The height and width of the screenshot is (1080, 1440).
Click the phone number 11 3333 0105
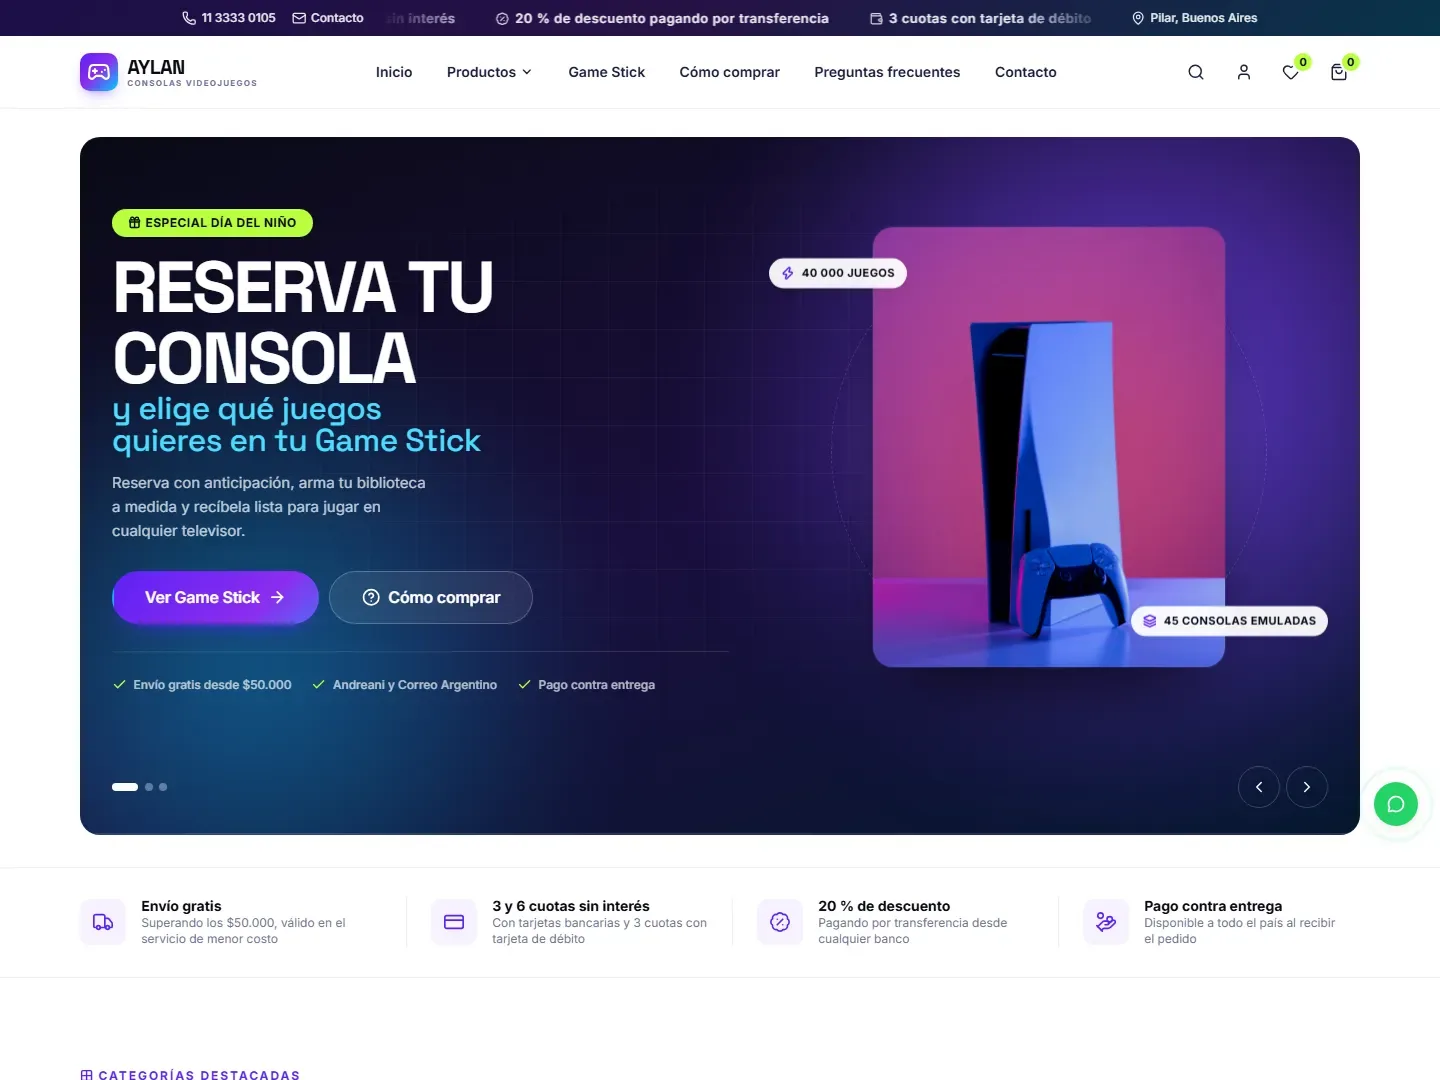click(x=238, y=18)
